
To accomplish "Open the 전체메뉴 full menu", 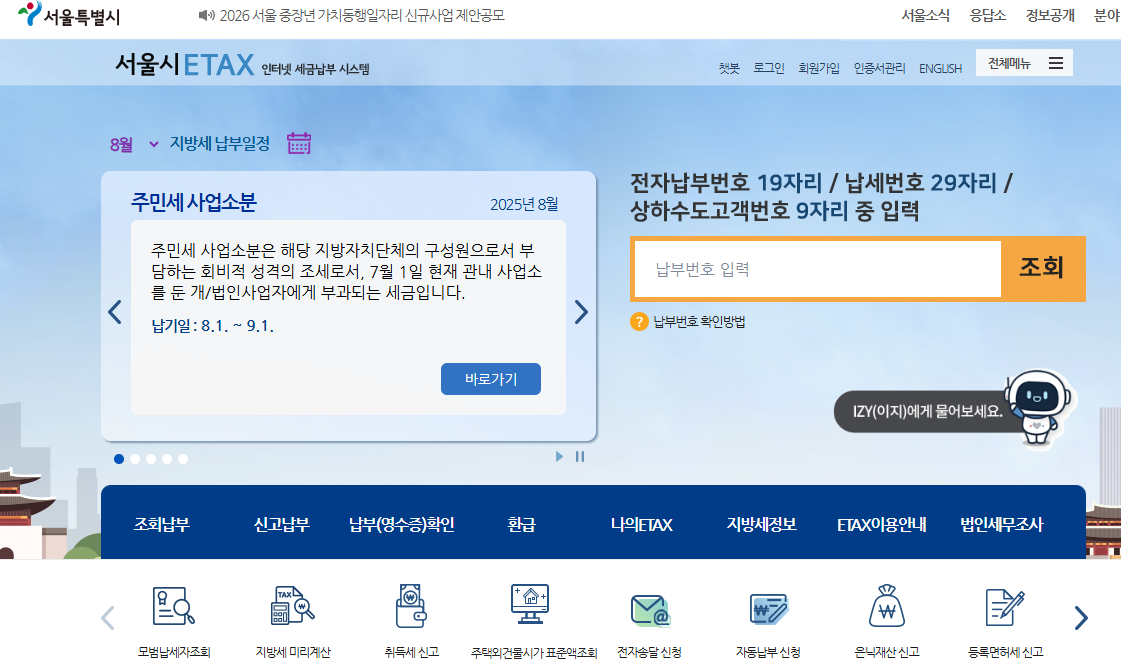I will 1024,63.
